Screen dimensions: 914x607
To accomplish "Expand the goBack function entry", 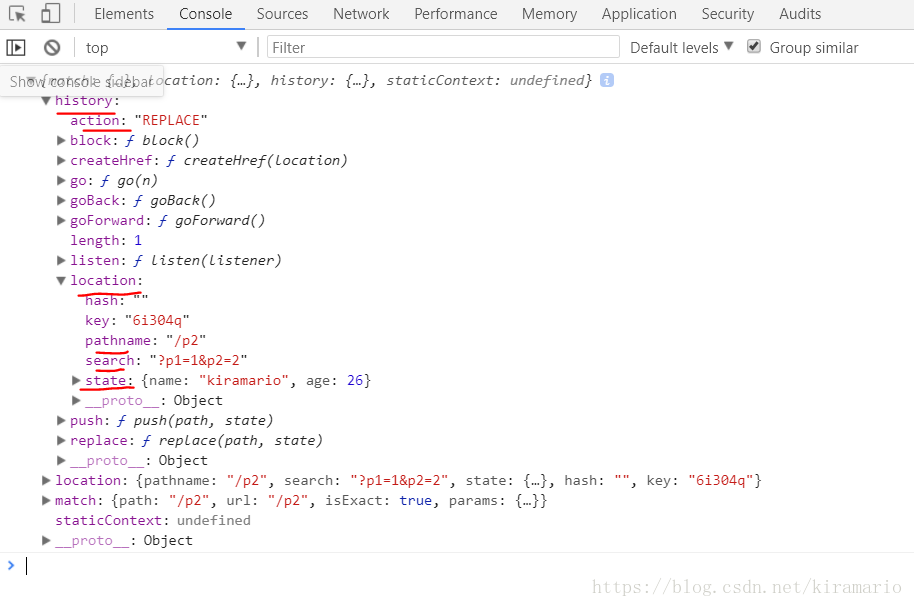I will 61,201.
